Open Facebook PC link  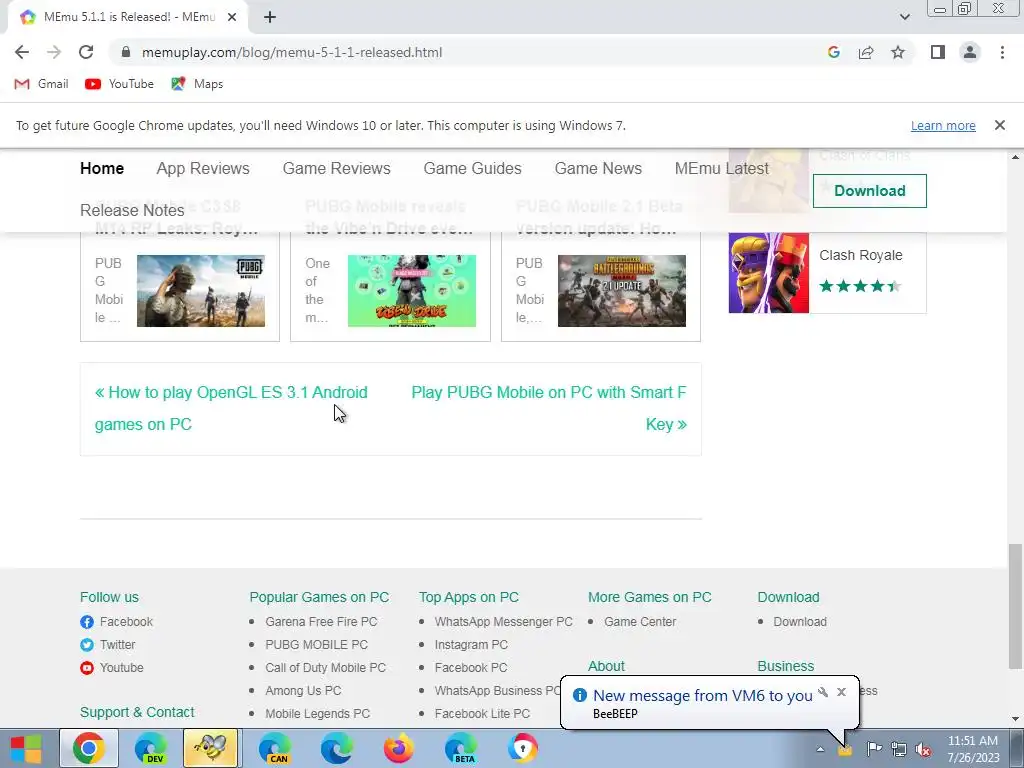(x=471, y=667)
